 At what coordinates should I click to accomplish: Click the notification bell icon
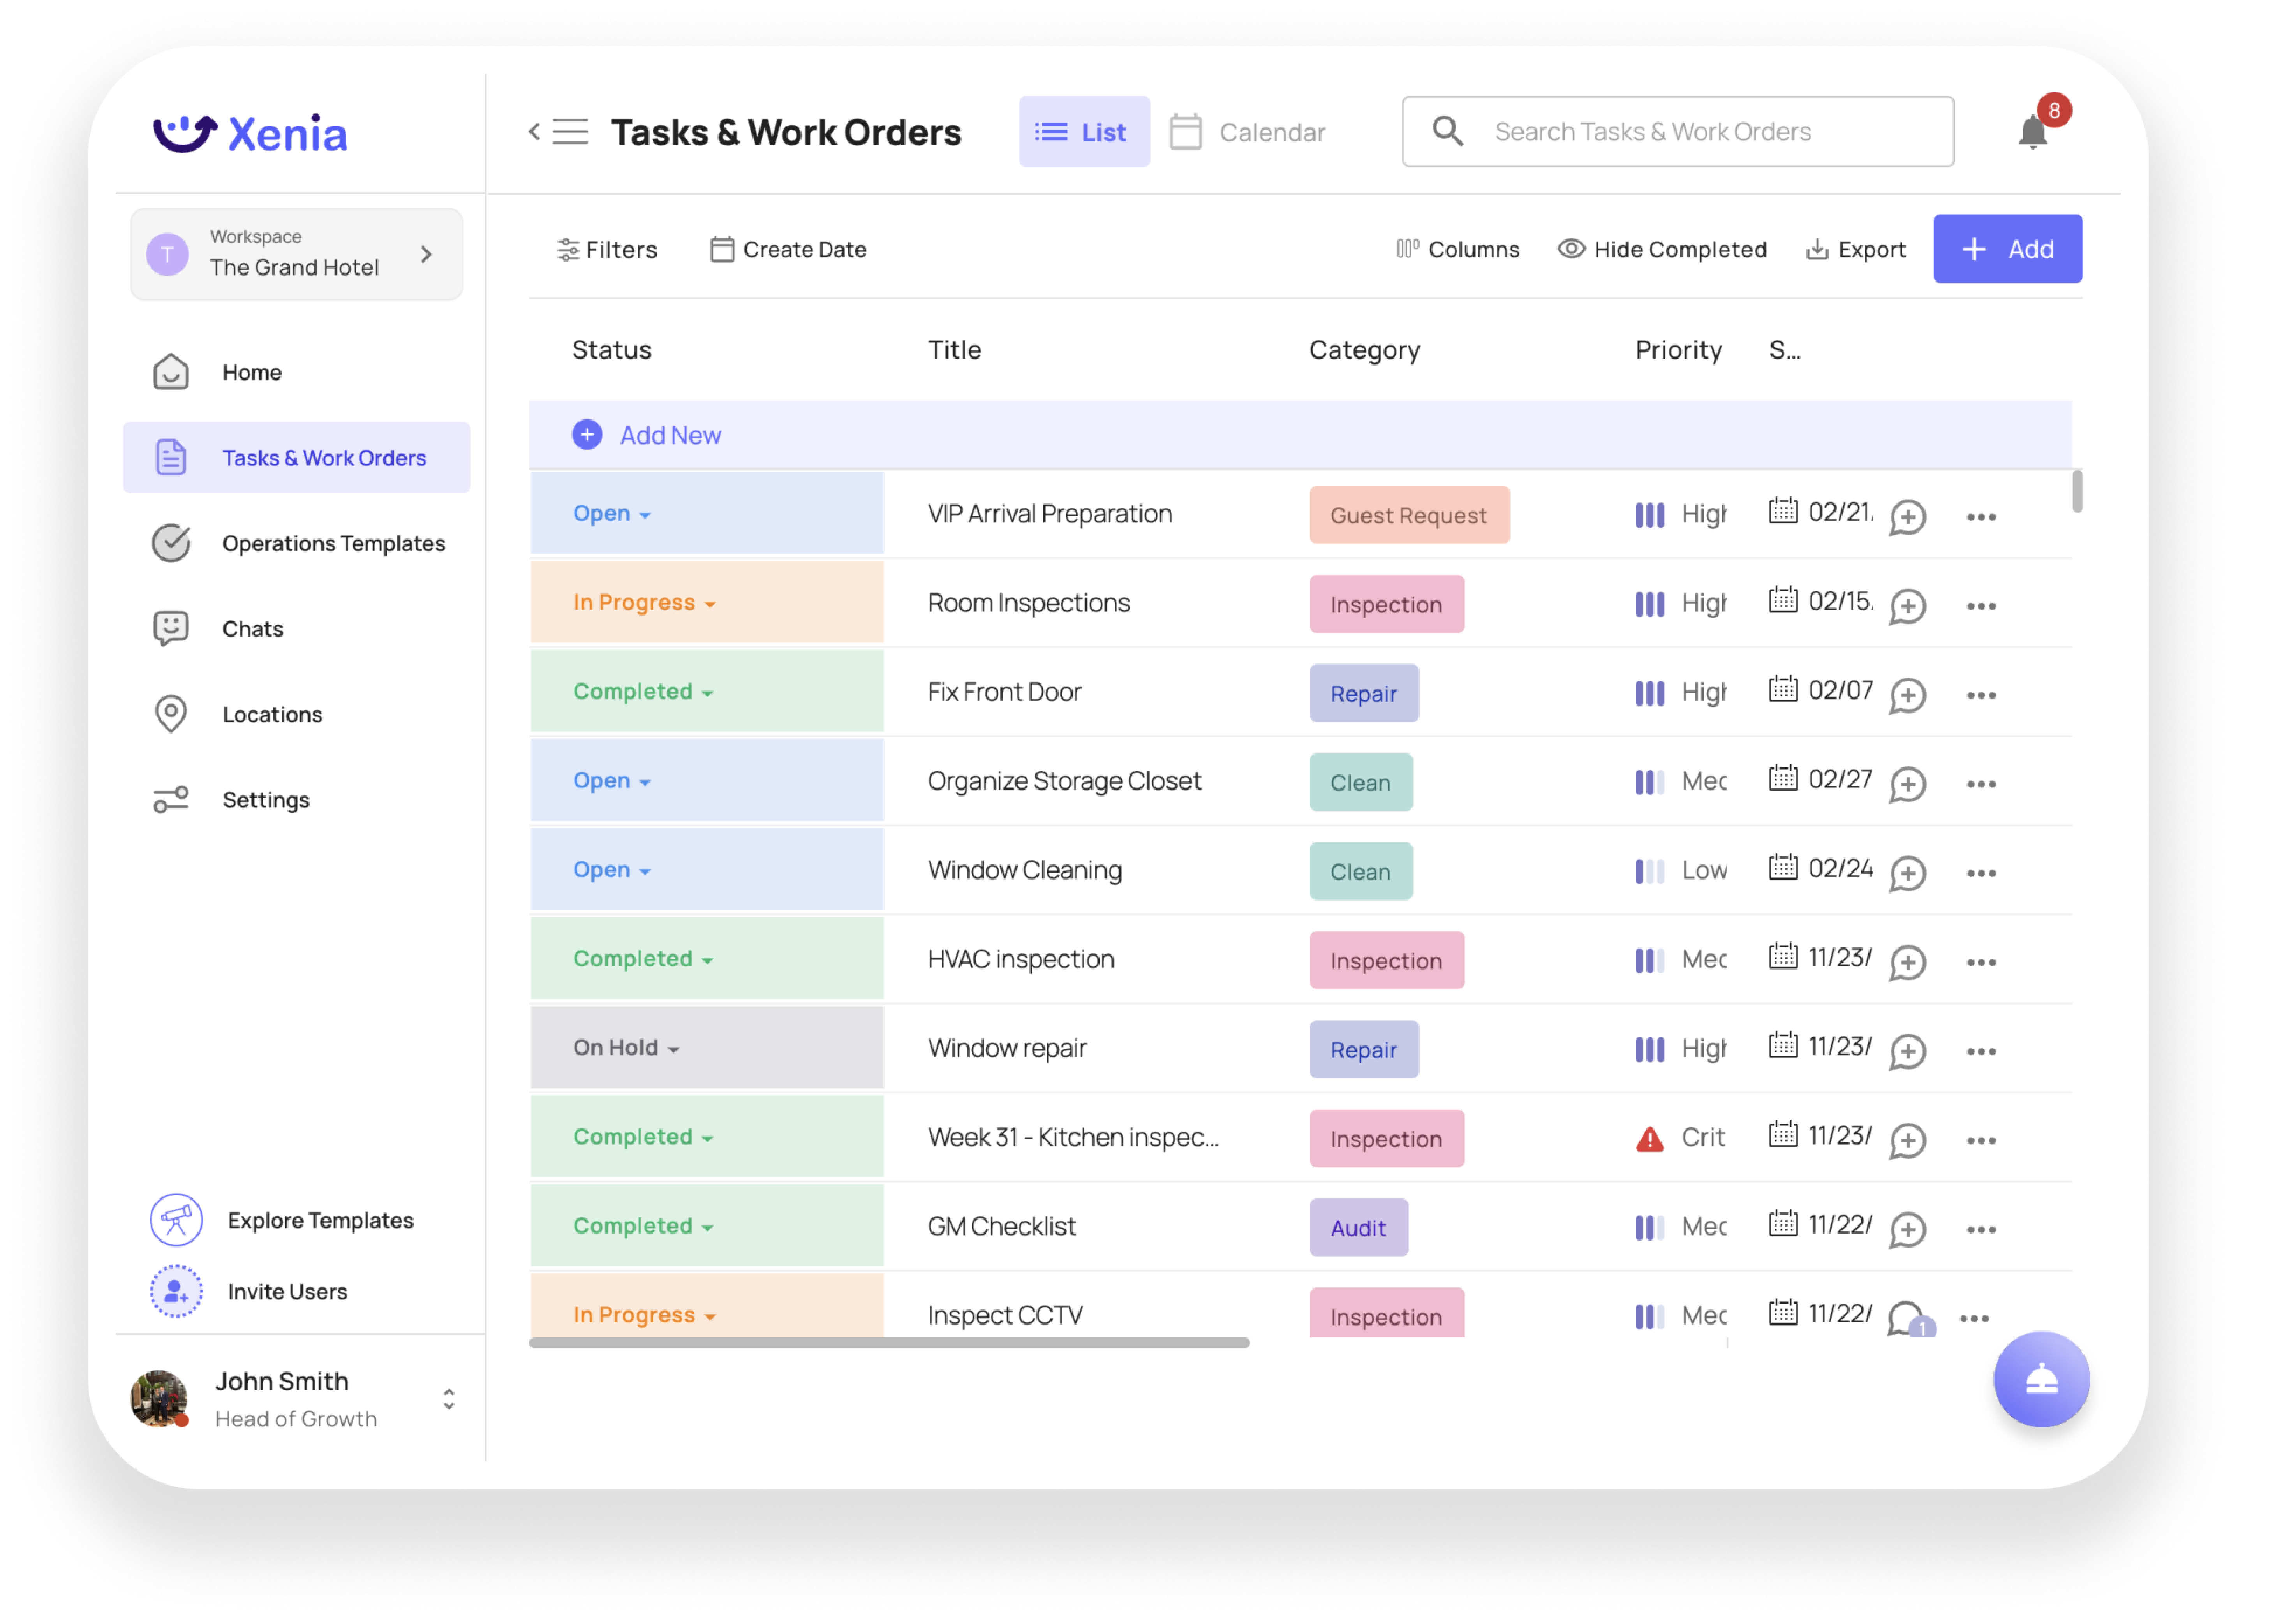point(2032,132)
